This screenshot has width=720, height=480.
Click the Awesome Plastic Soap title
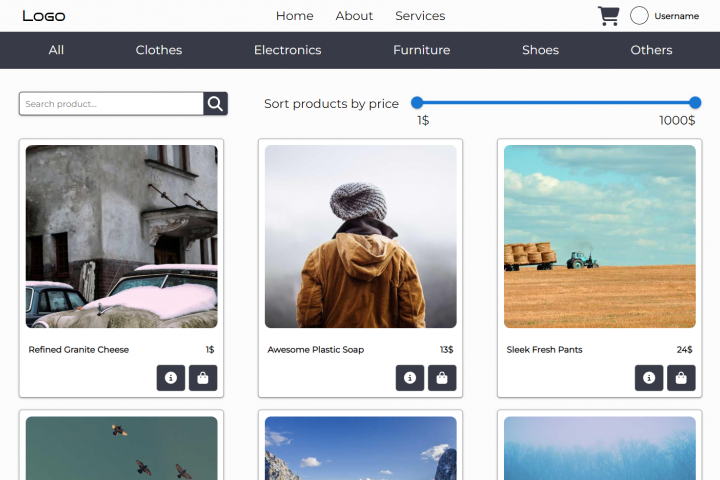point(316,350)
